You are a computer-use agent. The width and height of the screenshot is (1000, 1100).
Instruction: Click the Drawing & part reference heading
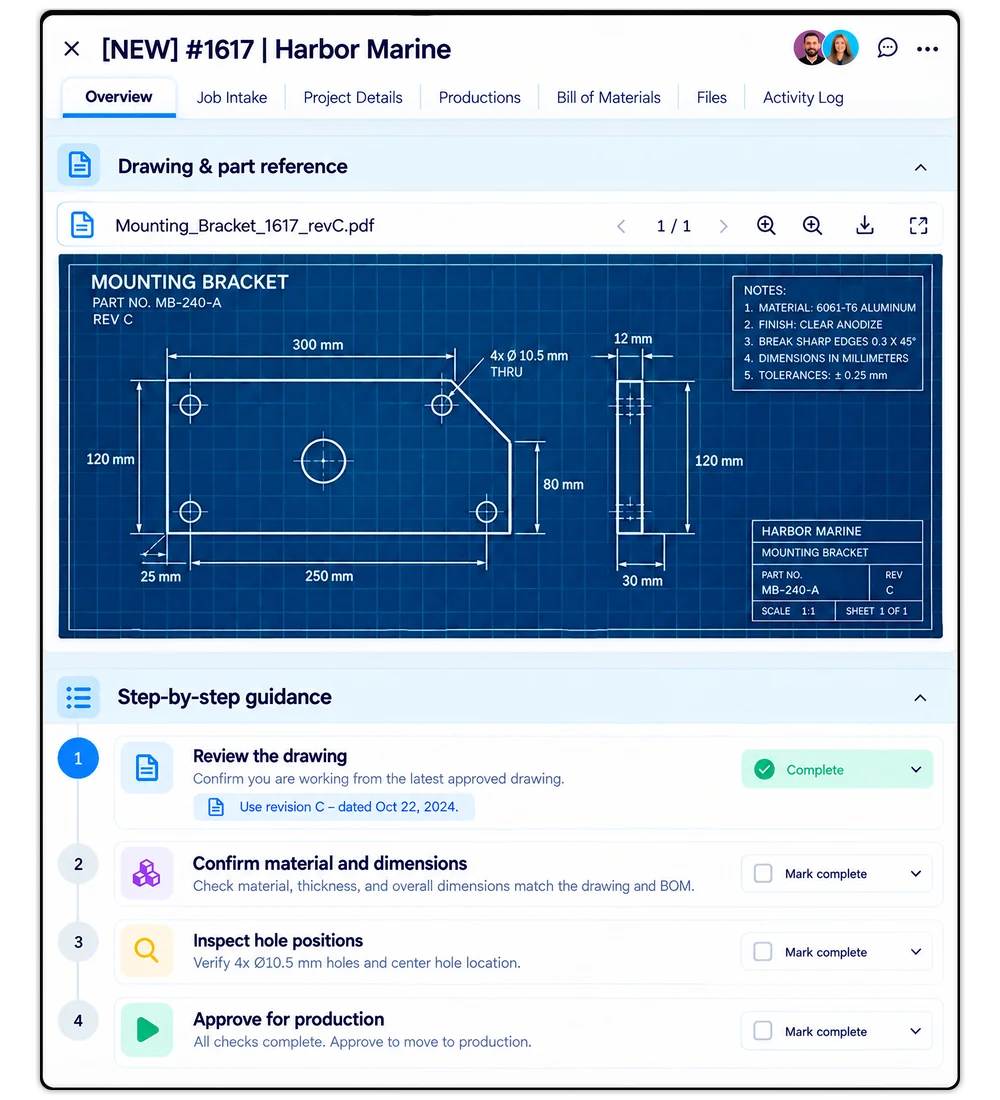232,166
